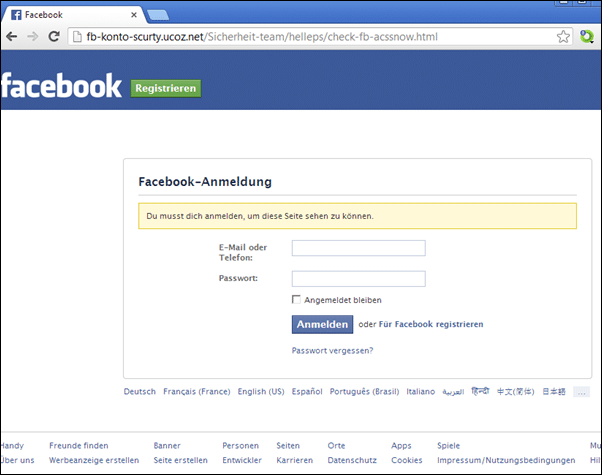Expand more languages with ellipsis button

[581, 392]
